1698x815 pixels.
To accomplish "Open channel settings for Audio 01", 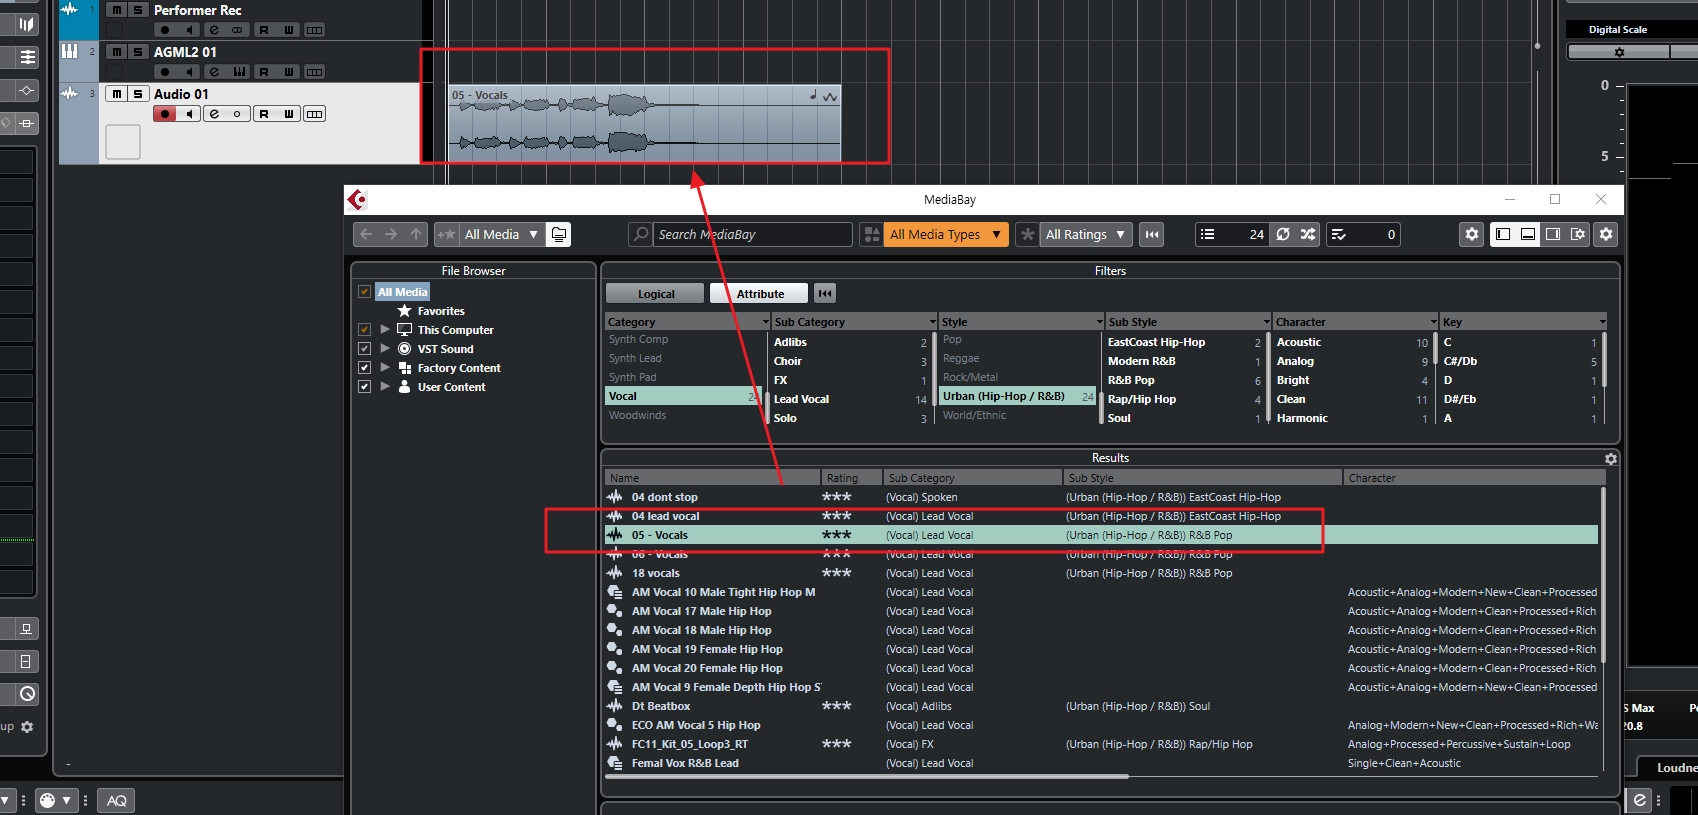I will click(213, 114).
